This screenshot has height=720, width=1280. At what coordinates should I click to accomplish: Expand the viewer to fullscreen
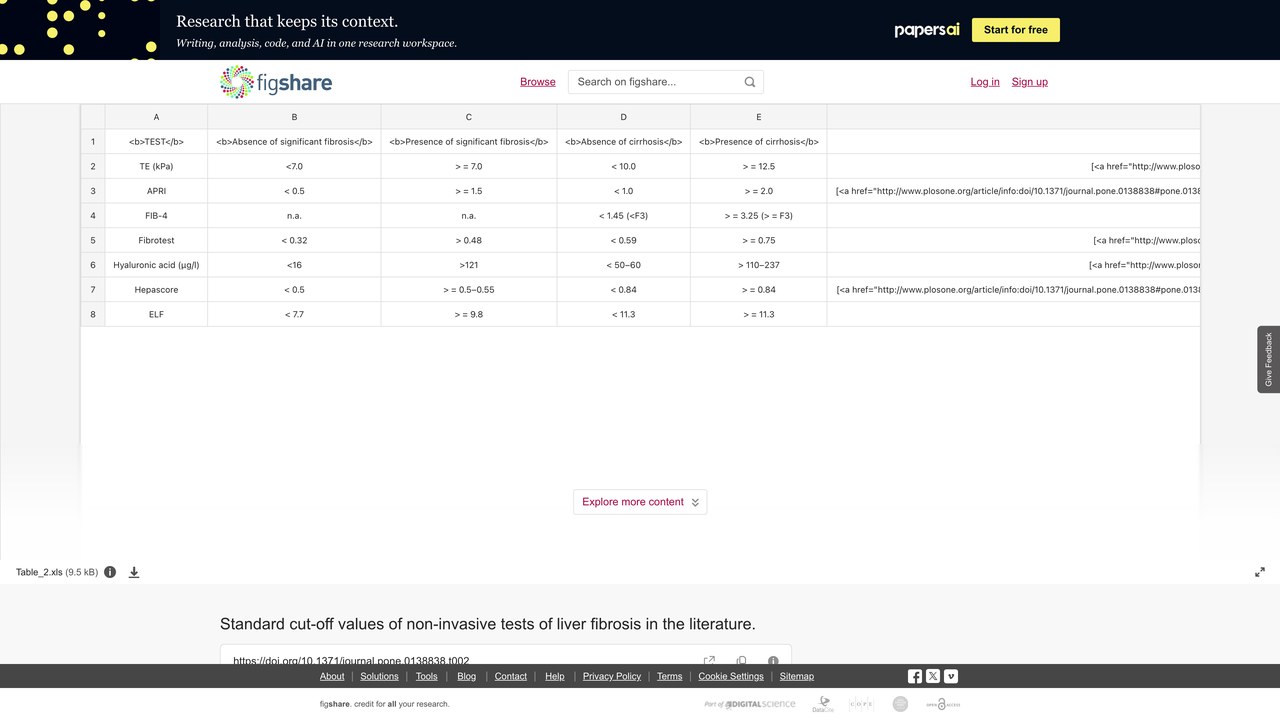point(1260,572)
